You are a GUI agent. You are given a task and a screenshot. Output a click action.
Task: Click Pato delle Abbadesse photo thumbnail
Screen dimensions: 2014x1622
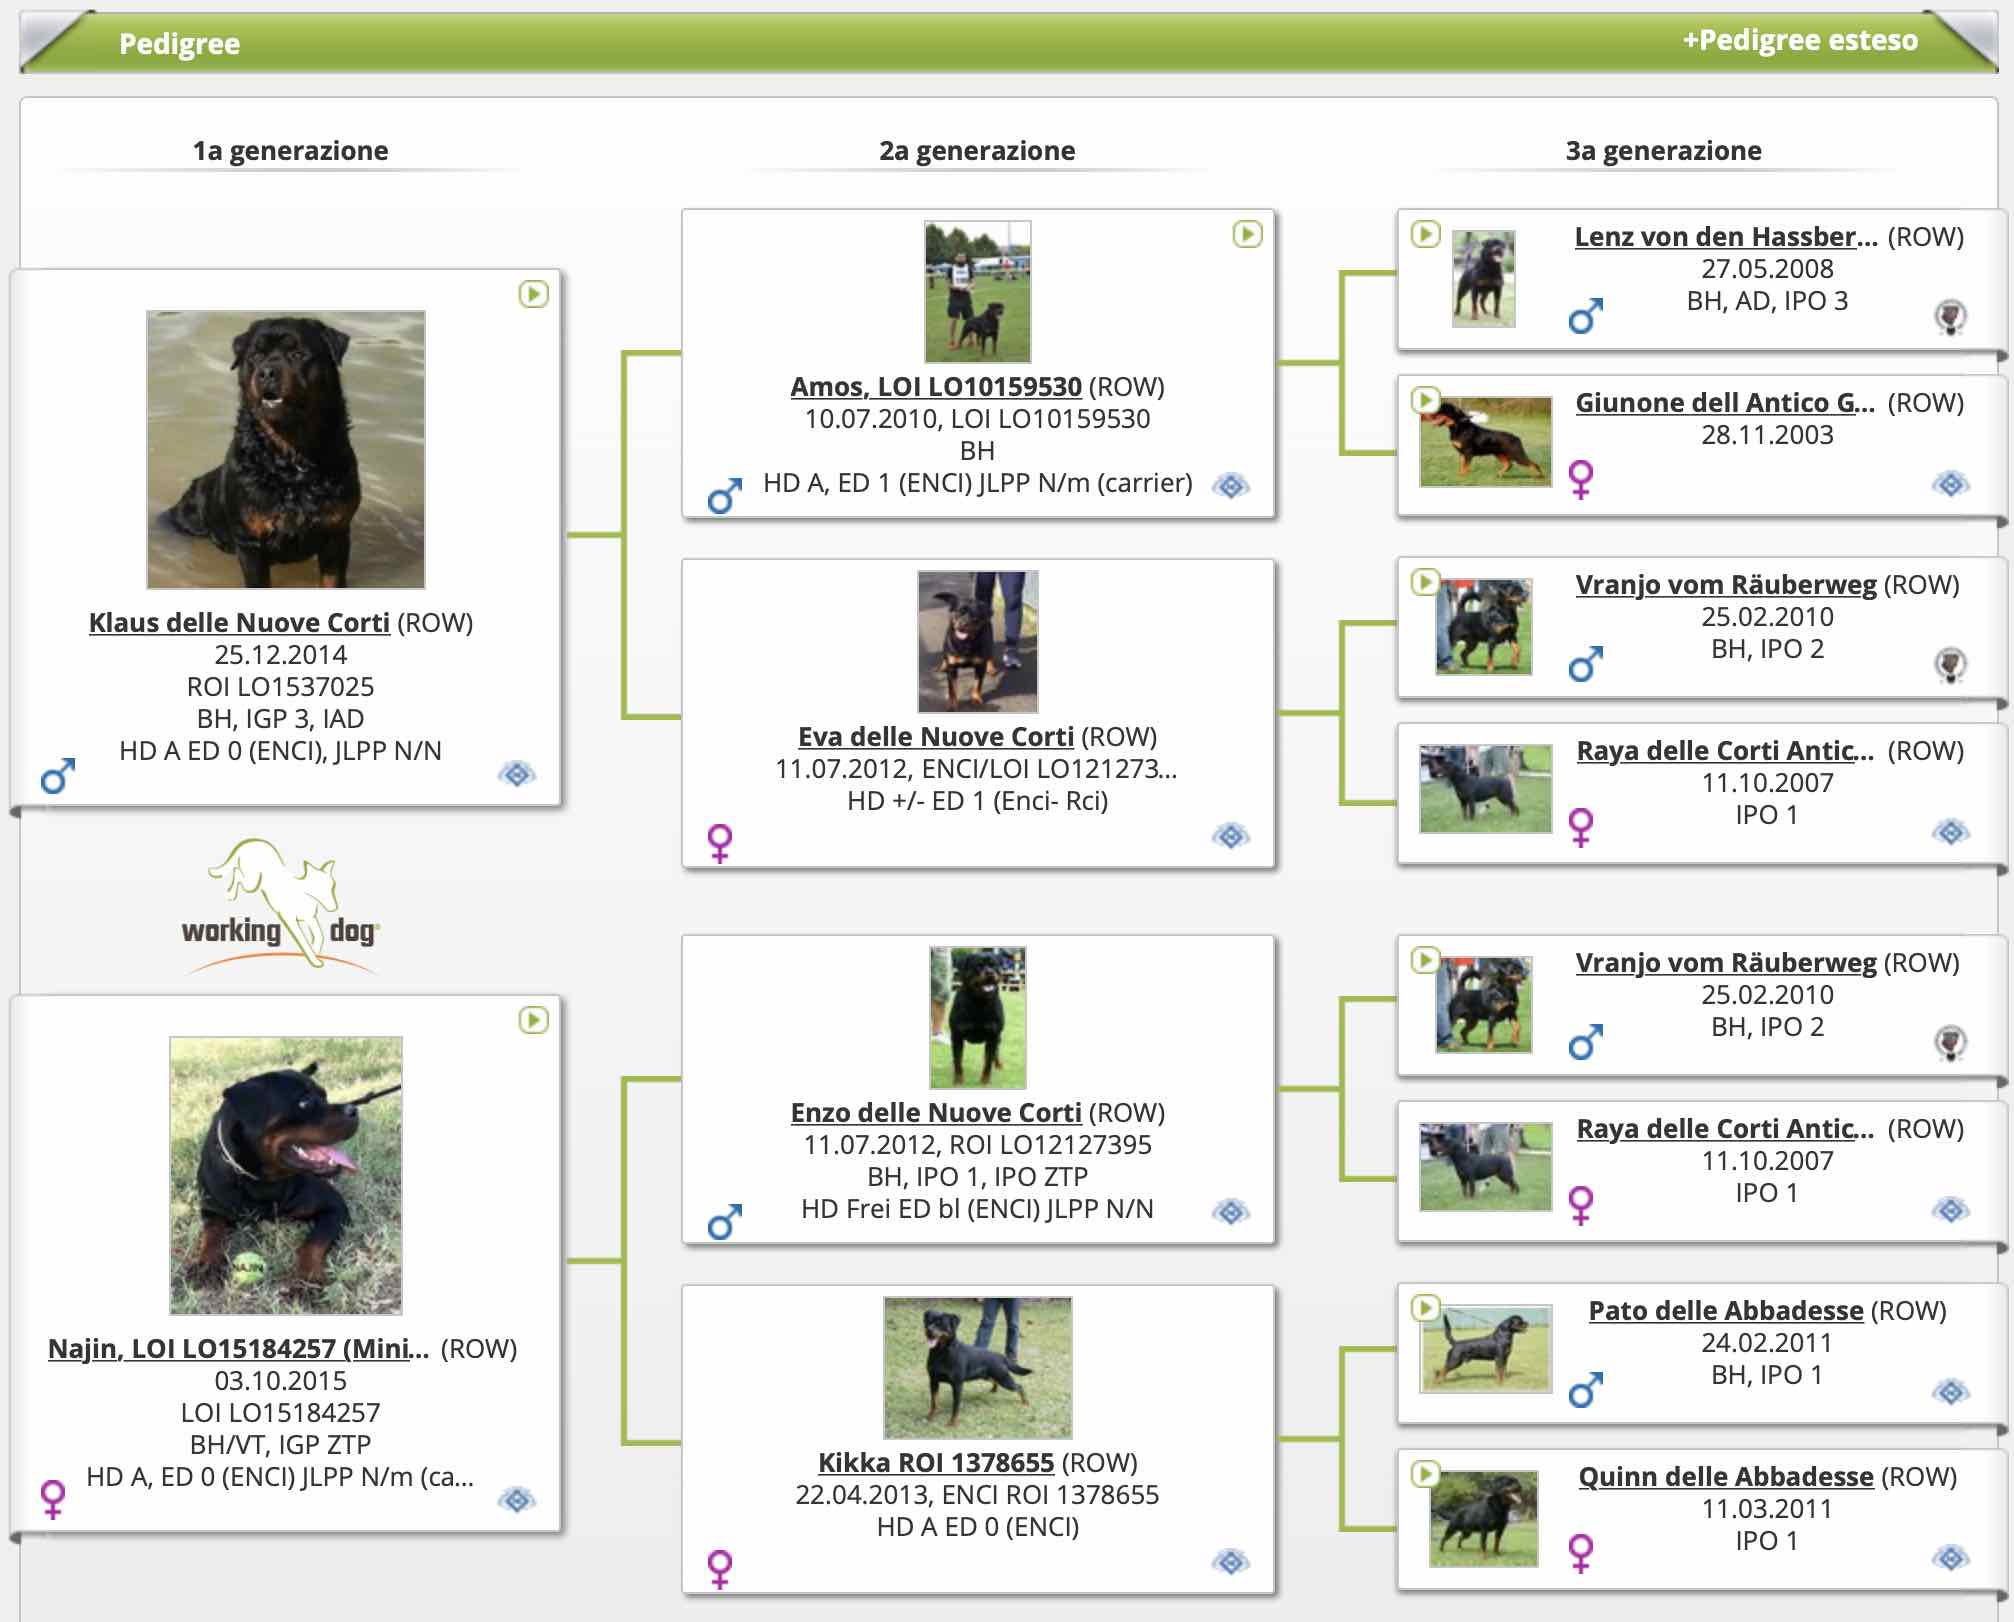coord(1486,1349)
